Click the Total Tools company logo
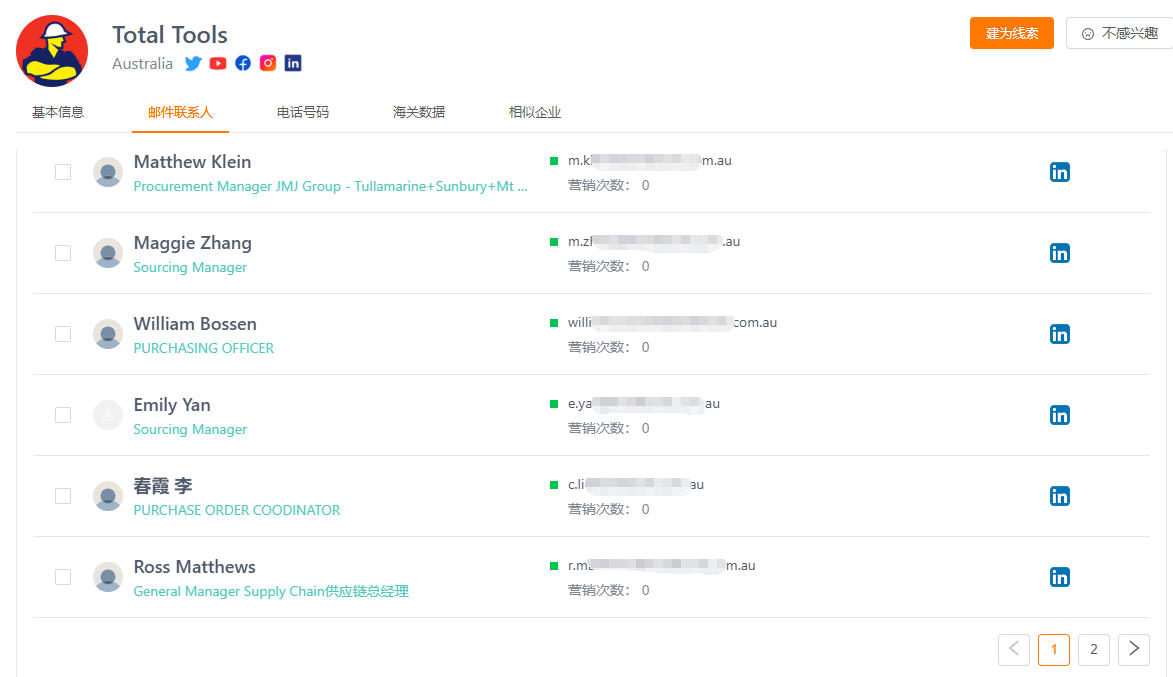This screenshot has width=1173, height=677. (52, 52)
